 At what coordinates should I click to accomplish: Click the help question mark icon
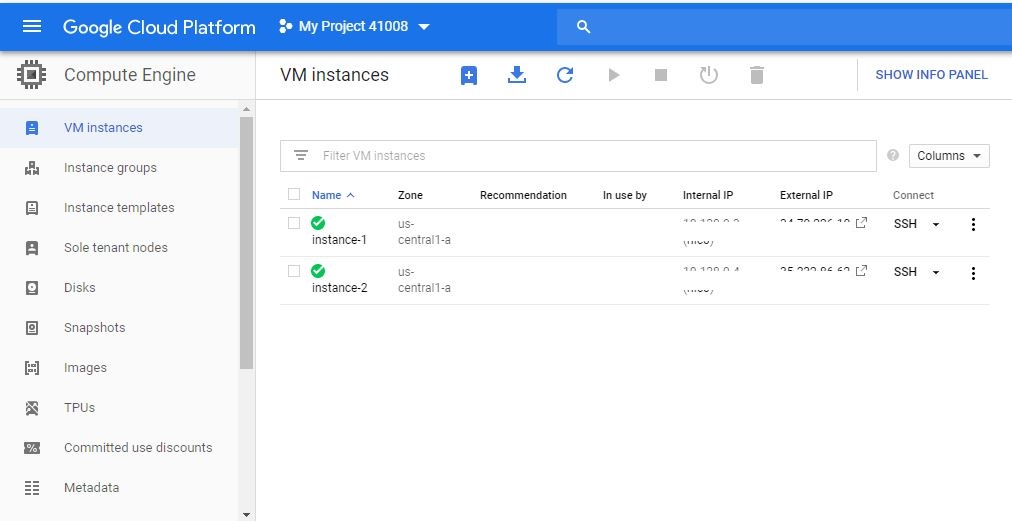coord(893,156)
